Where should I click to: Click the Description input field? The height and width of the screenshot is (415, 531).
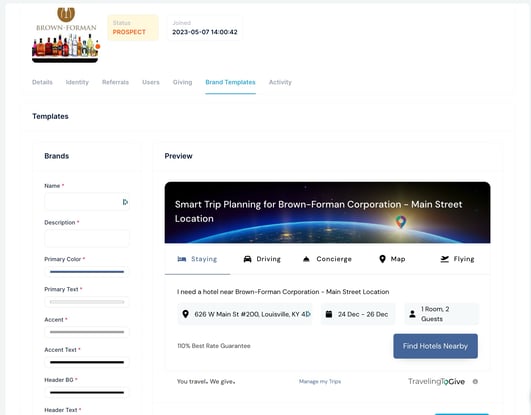87,238
